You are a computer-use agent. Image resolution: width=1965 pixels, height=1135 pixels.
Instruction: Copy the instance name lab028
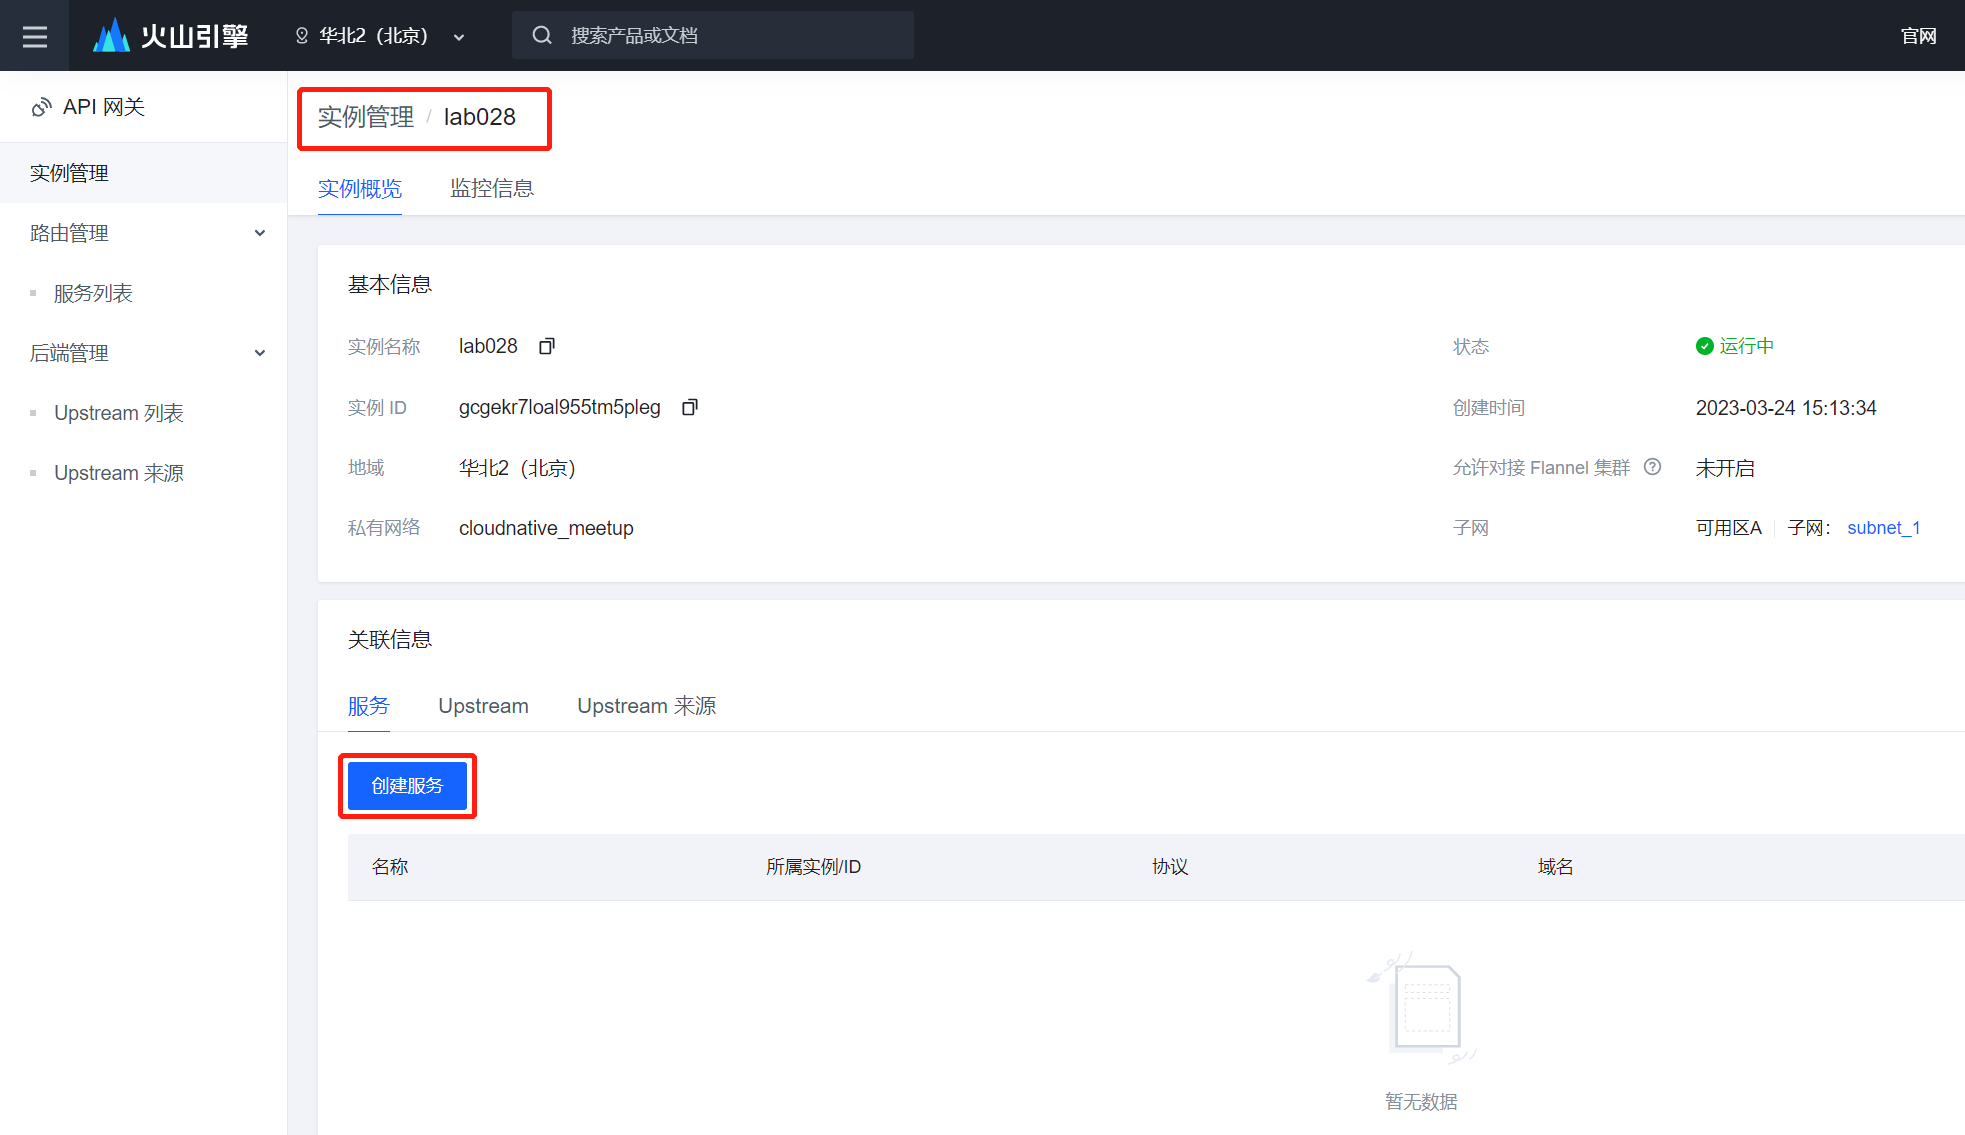coord(547,346)
